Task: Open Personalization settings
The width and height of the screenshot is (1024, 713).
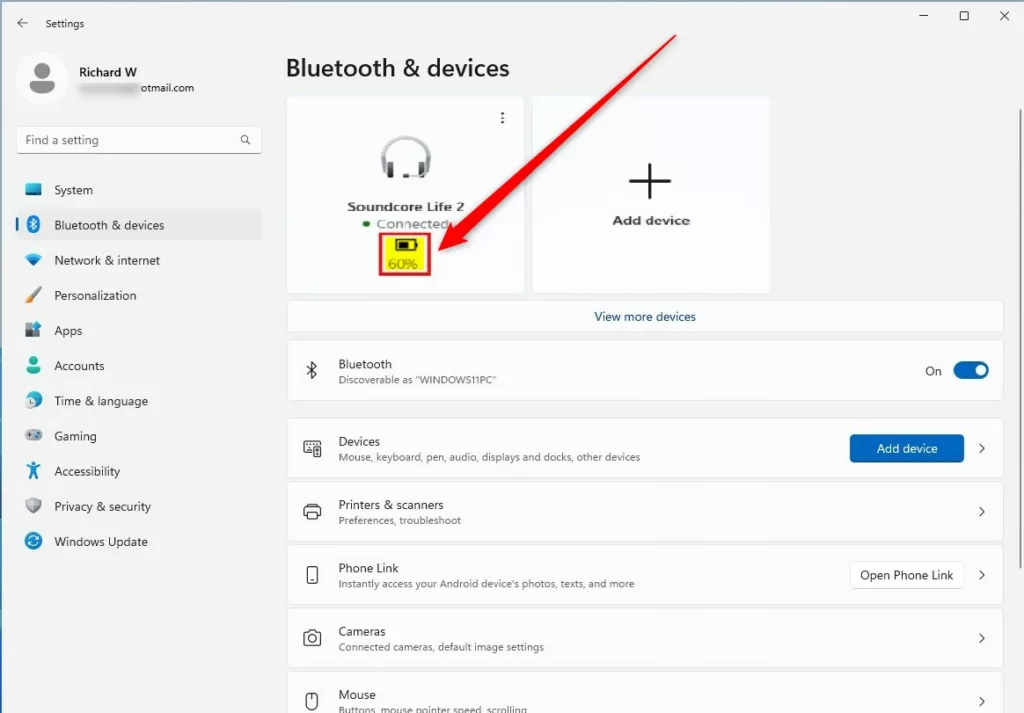Action: pos(138,295)
